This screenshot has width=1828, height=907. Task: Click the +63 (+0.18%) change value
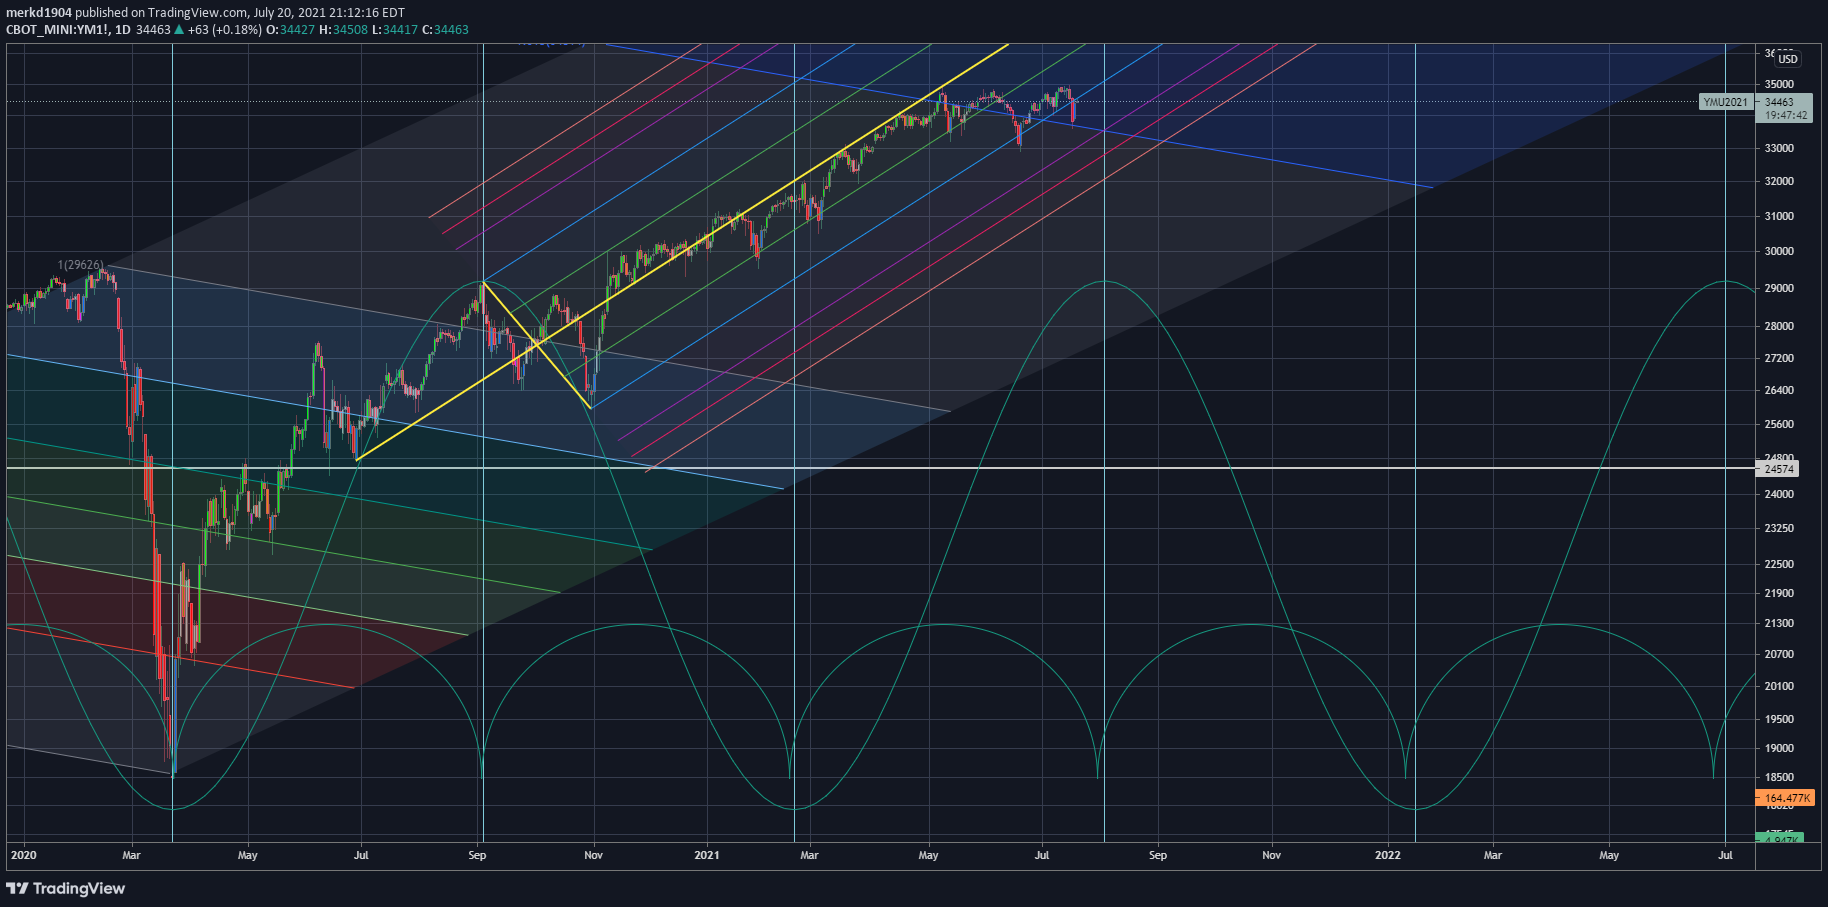(x=224, y=30)
